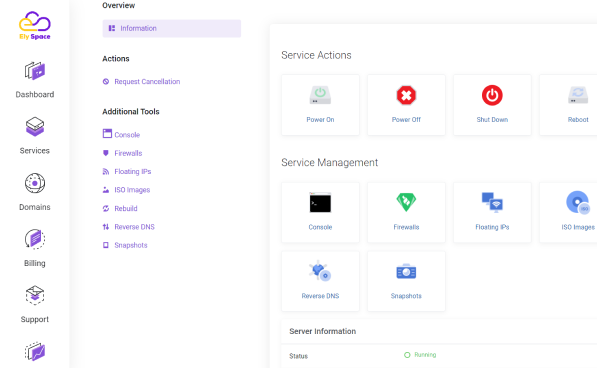Screen dimensions: 597x368
Task: Open the Console terminal card icon
Action: coord(320,202)
